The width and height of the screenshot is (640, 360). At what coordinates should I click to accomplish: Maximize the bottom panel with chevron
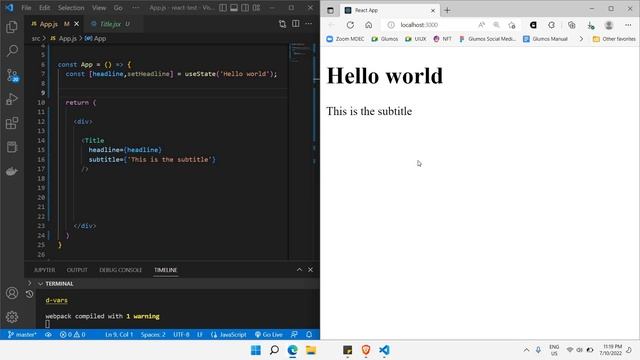pyautogui.click(x=299, y=269)
